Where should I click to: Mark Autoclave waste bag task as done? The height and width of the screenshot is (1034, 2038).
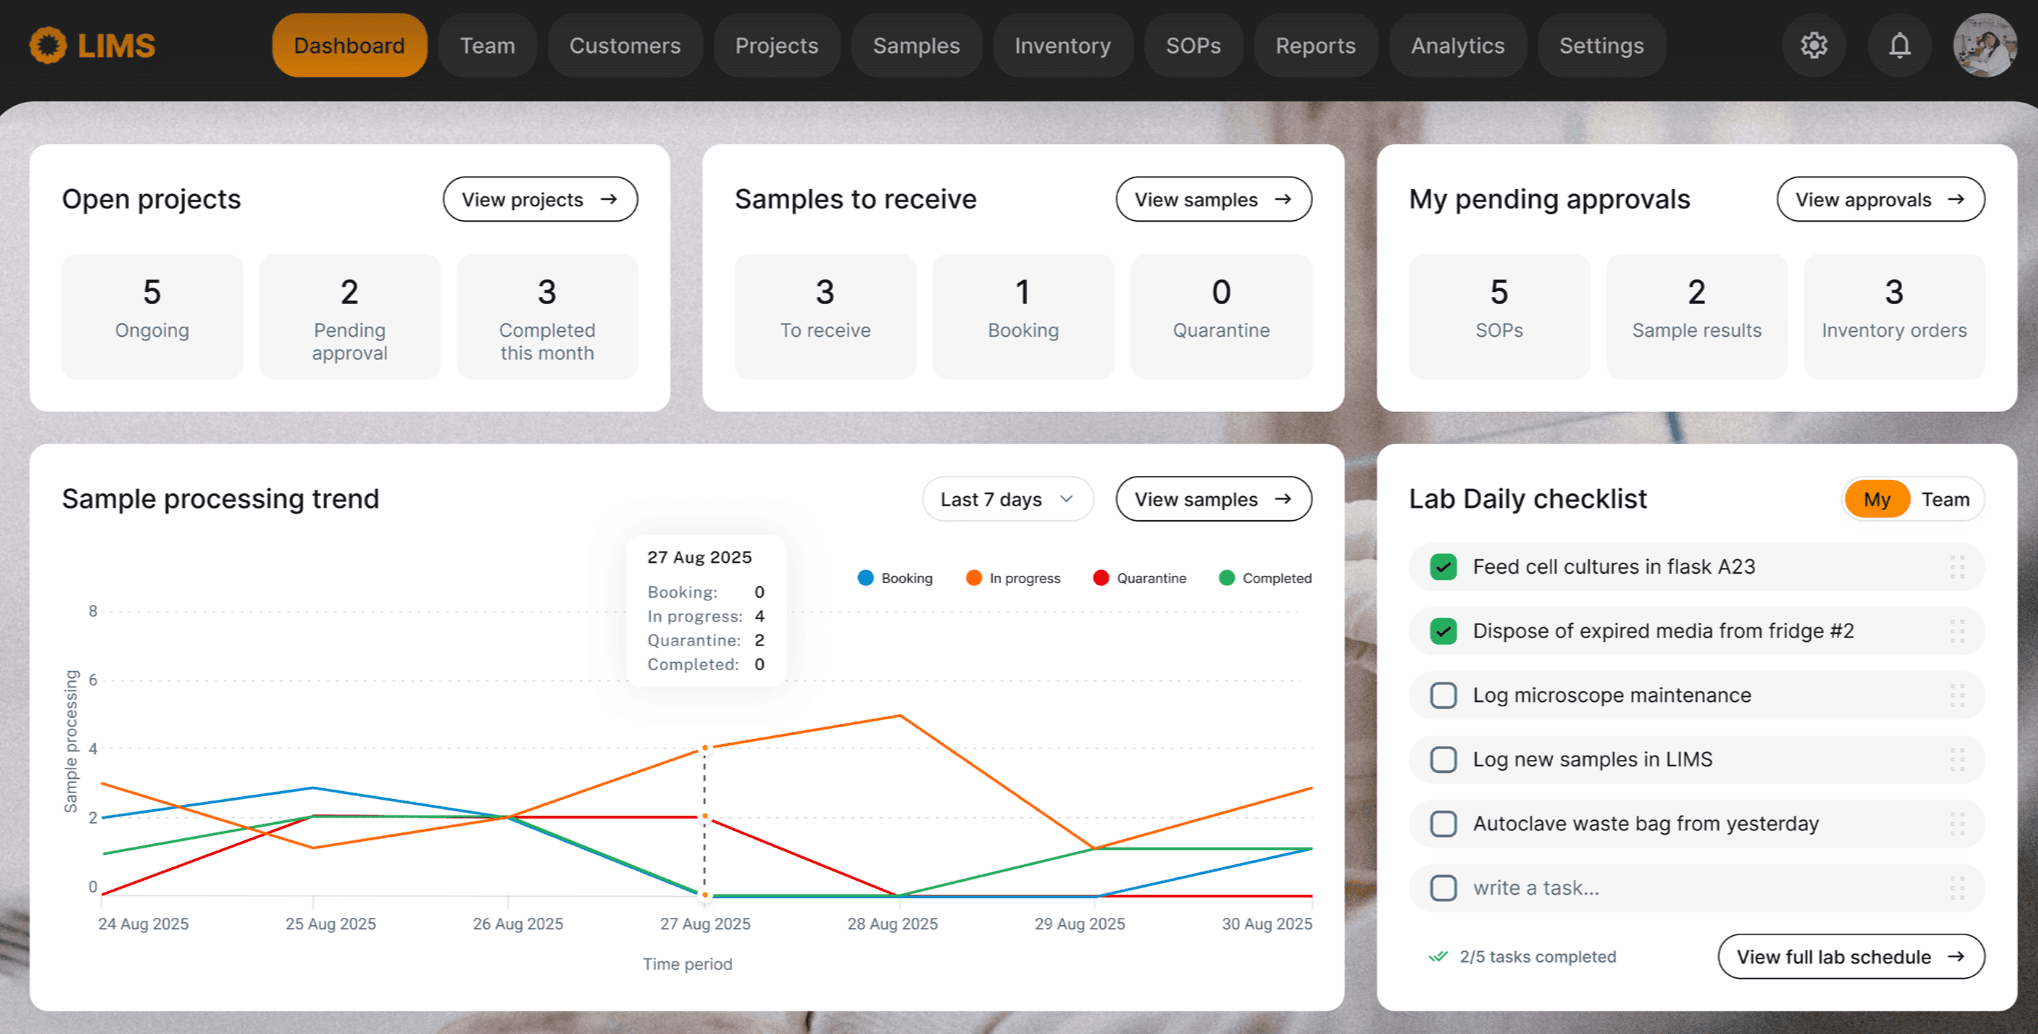[x=1443, y=824]
